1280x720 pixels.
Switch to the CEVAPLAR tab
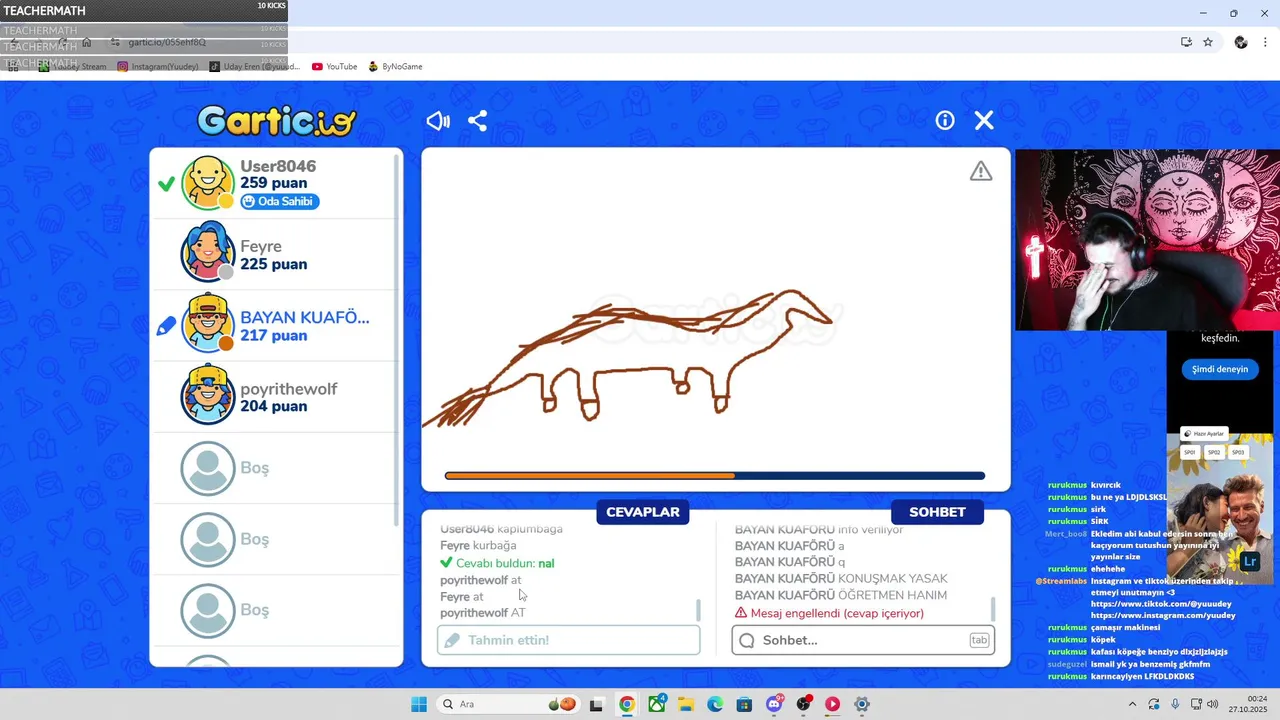(643, 512)
